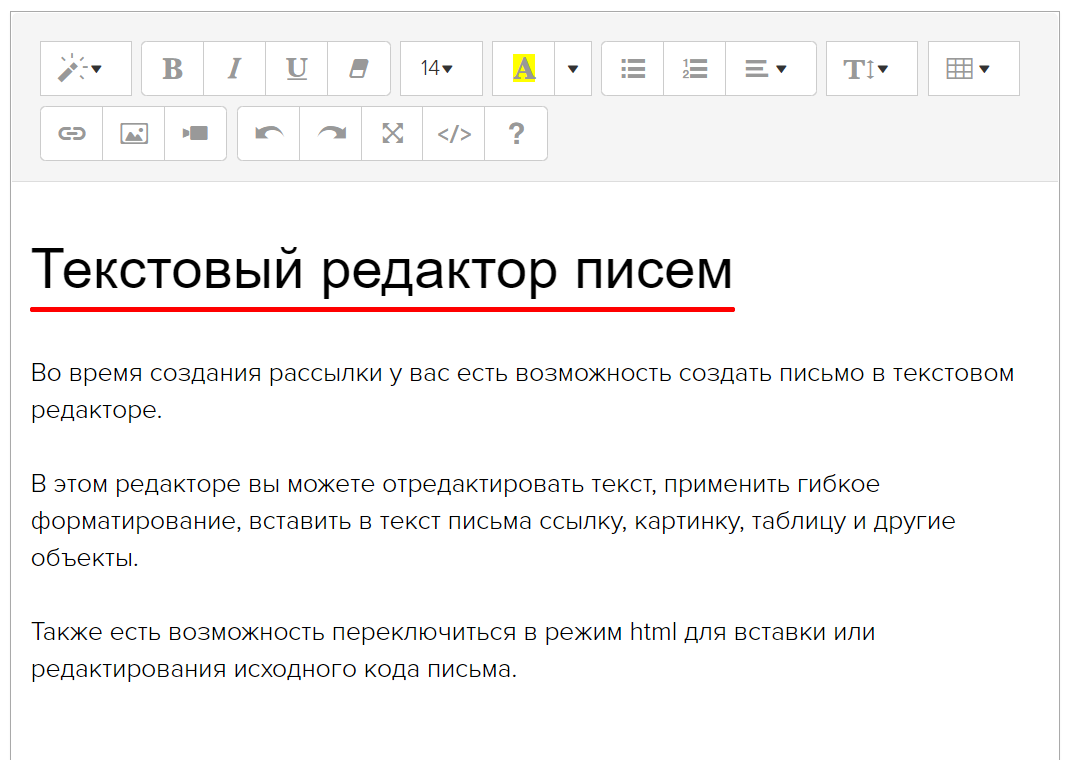The width and height of the screenshot is (1070, 760).
Task: Toggle italic formatting
Action: 234,69
